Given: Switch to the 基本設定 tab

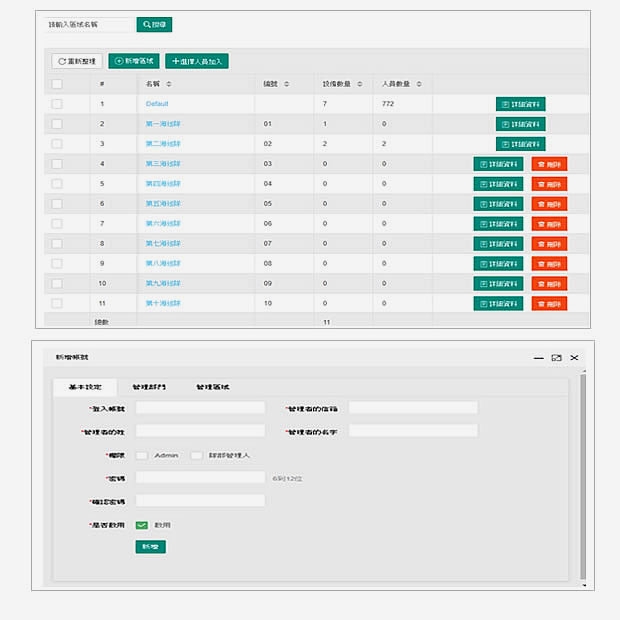Looking at the screenshot, I should (x=85, y=387).
